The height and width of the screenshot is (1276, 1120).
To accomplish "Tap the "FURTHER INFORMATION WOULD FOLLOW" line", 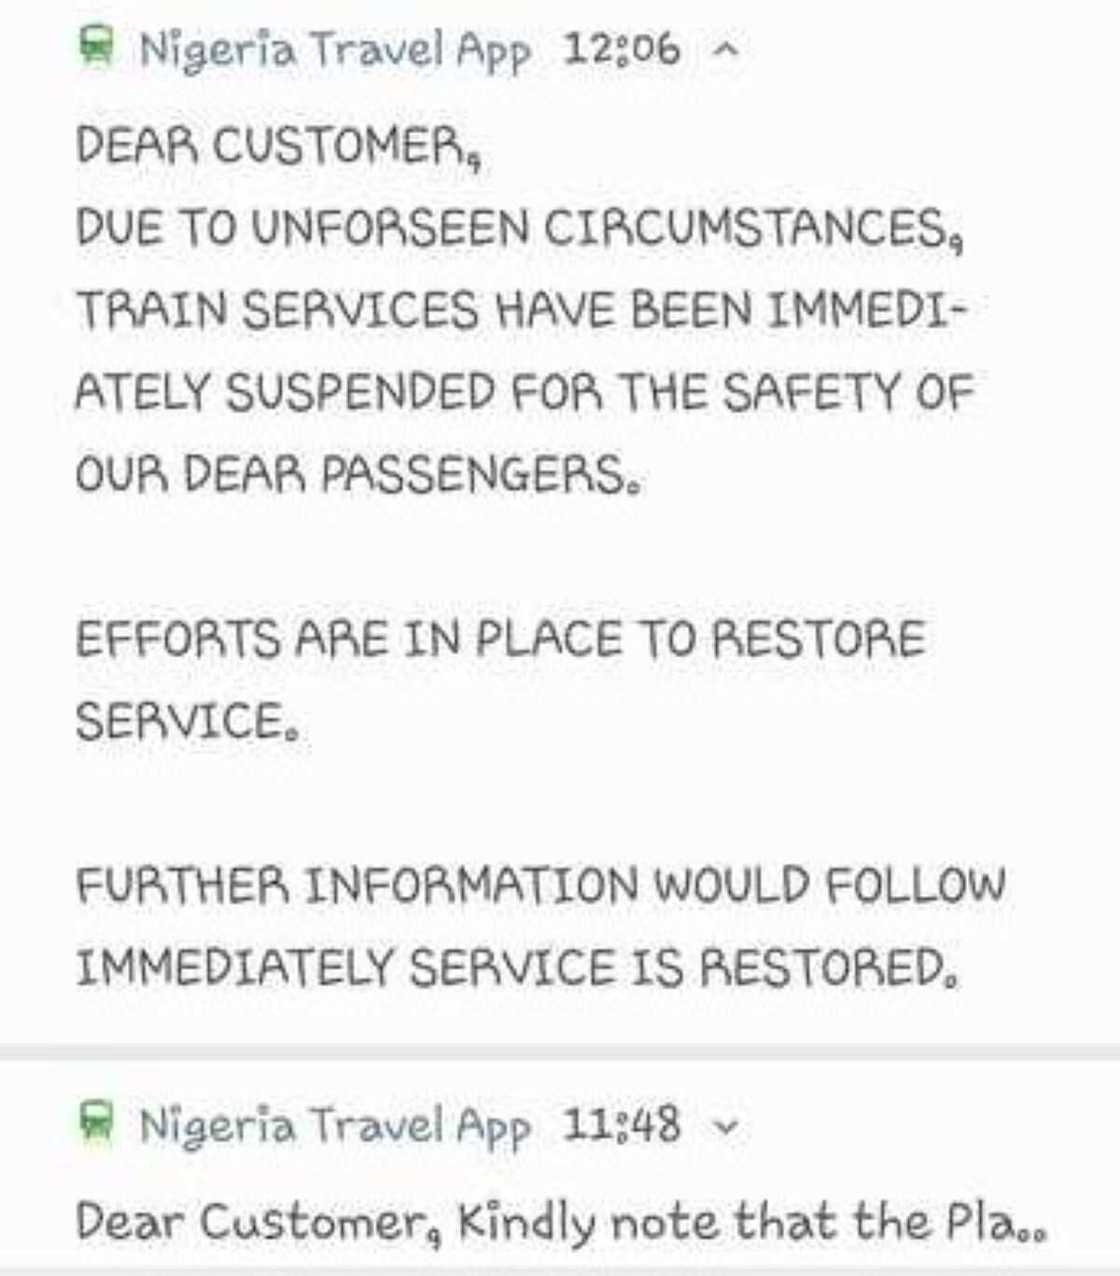I will [540, 886].
